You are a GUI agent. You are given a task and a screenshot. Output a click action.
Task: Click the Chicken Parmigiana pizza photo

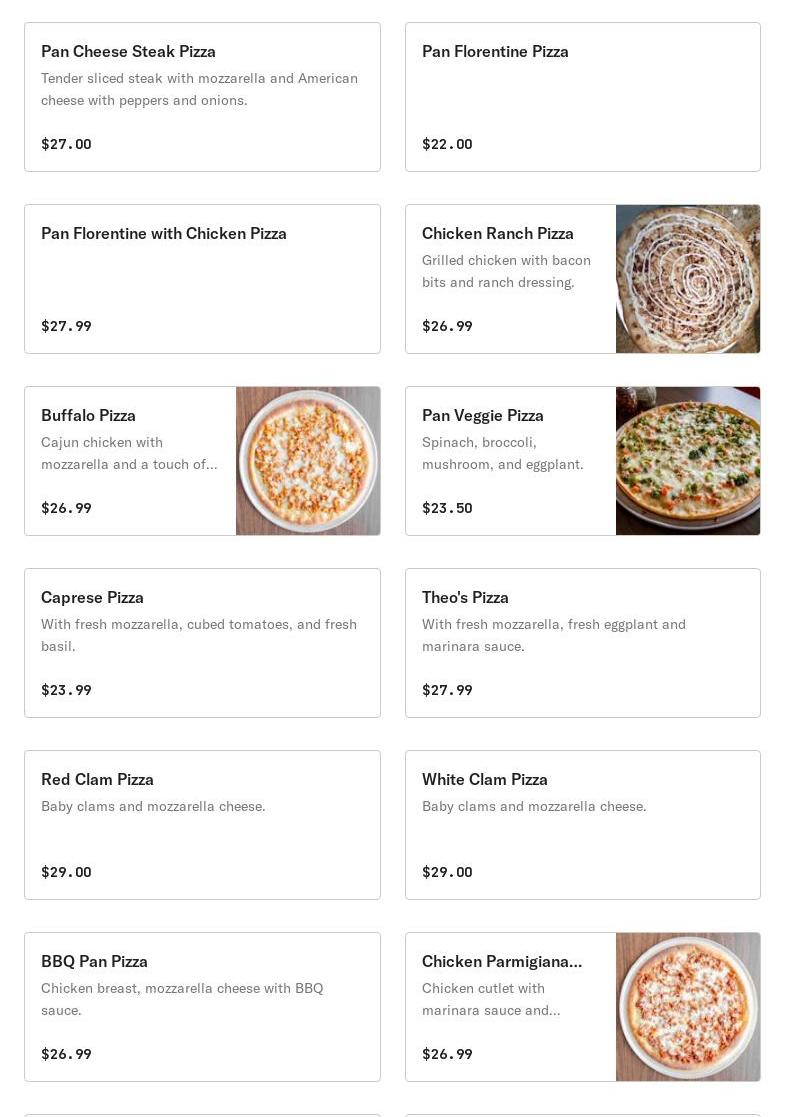(x=688, y=1007)
